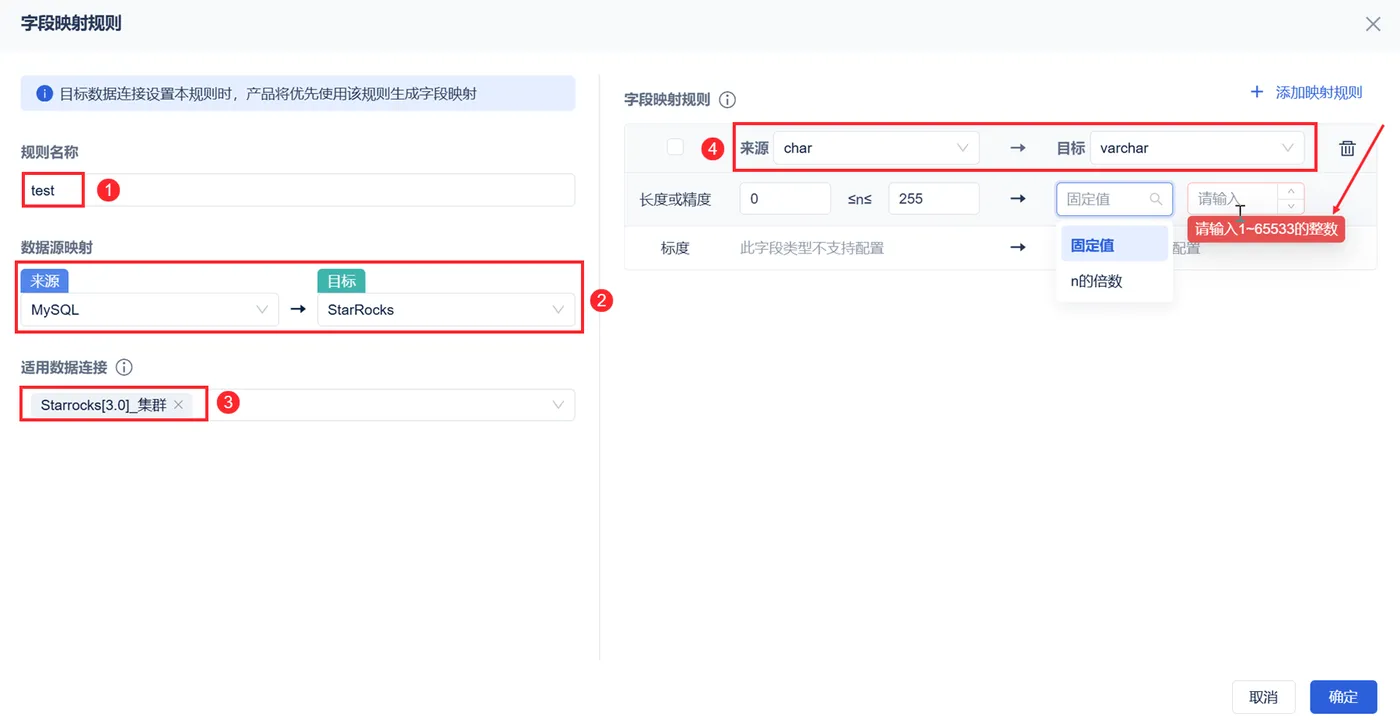The height and width of the screenshot is (720, 1400).
Task: Decrease the fixed value with down stepper
Action: click(x=1291, y=206)
